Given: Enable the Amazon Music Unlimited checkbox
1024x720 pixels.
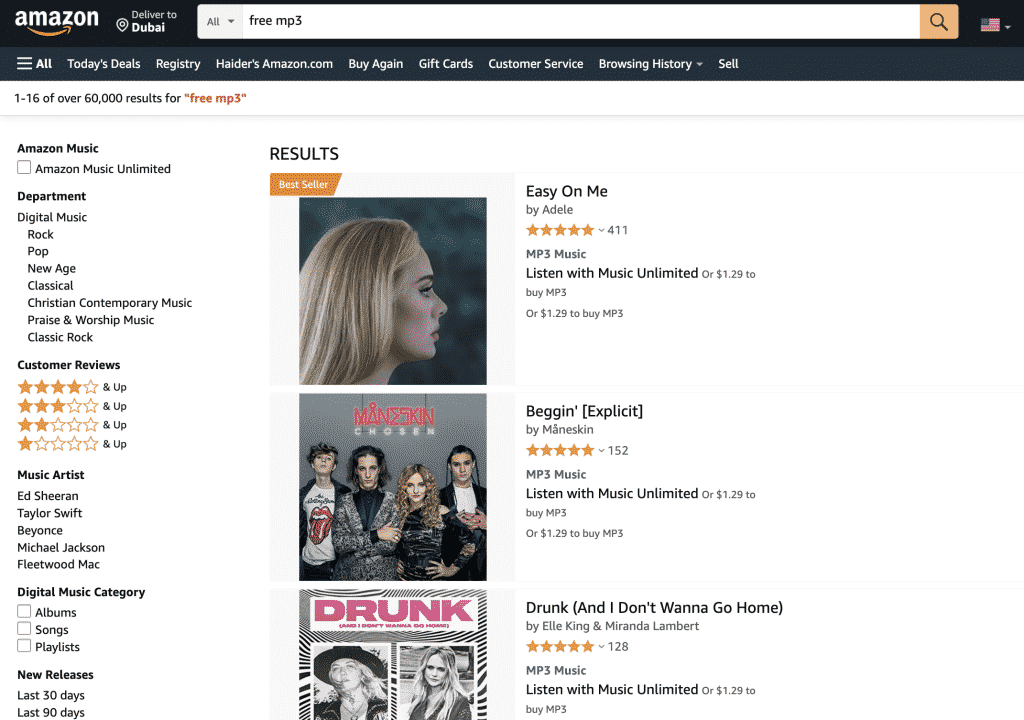Looking at the screenshot, I should click(23, 167).
